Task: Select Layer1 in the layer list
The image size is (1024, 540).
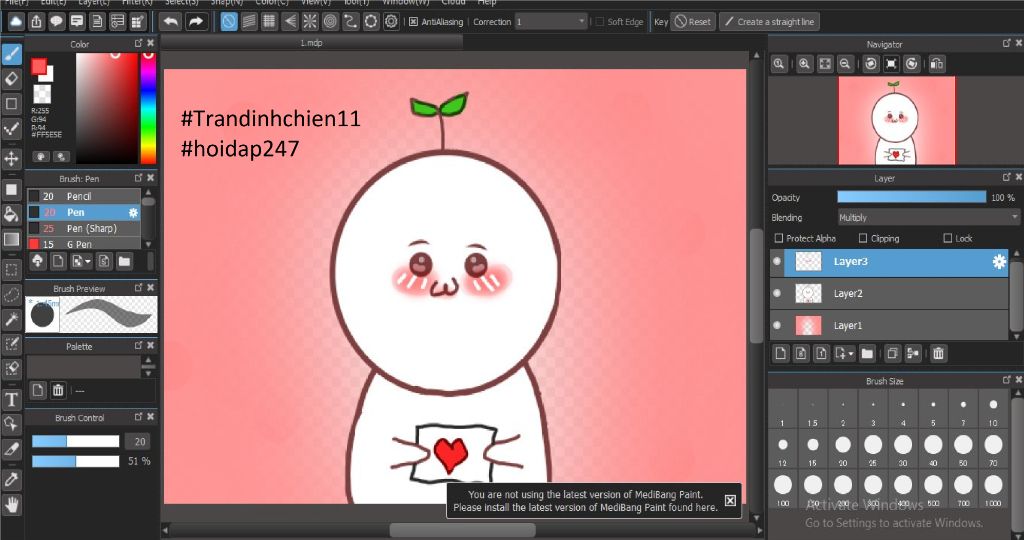Action: pyautogui.click(x=889, y=325)
